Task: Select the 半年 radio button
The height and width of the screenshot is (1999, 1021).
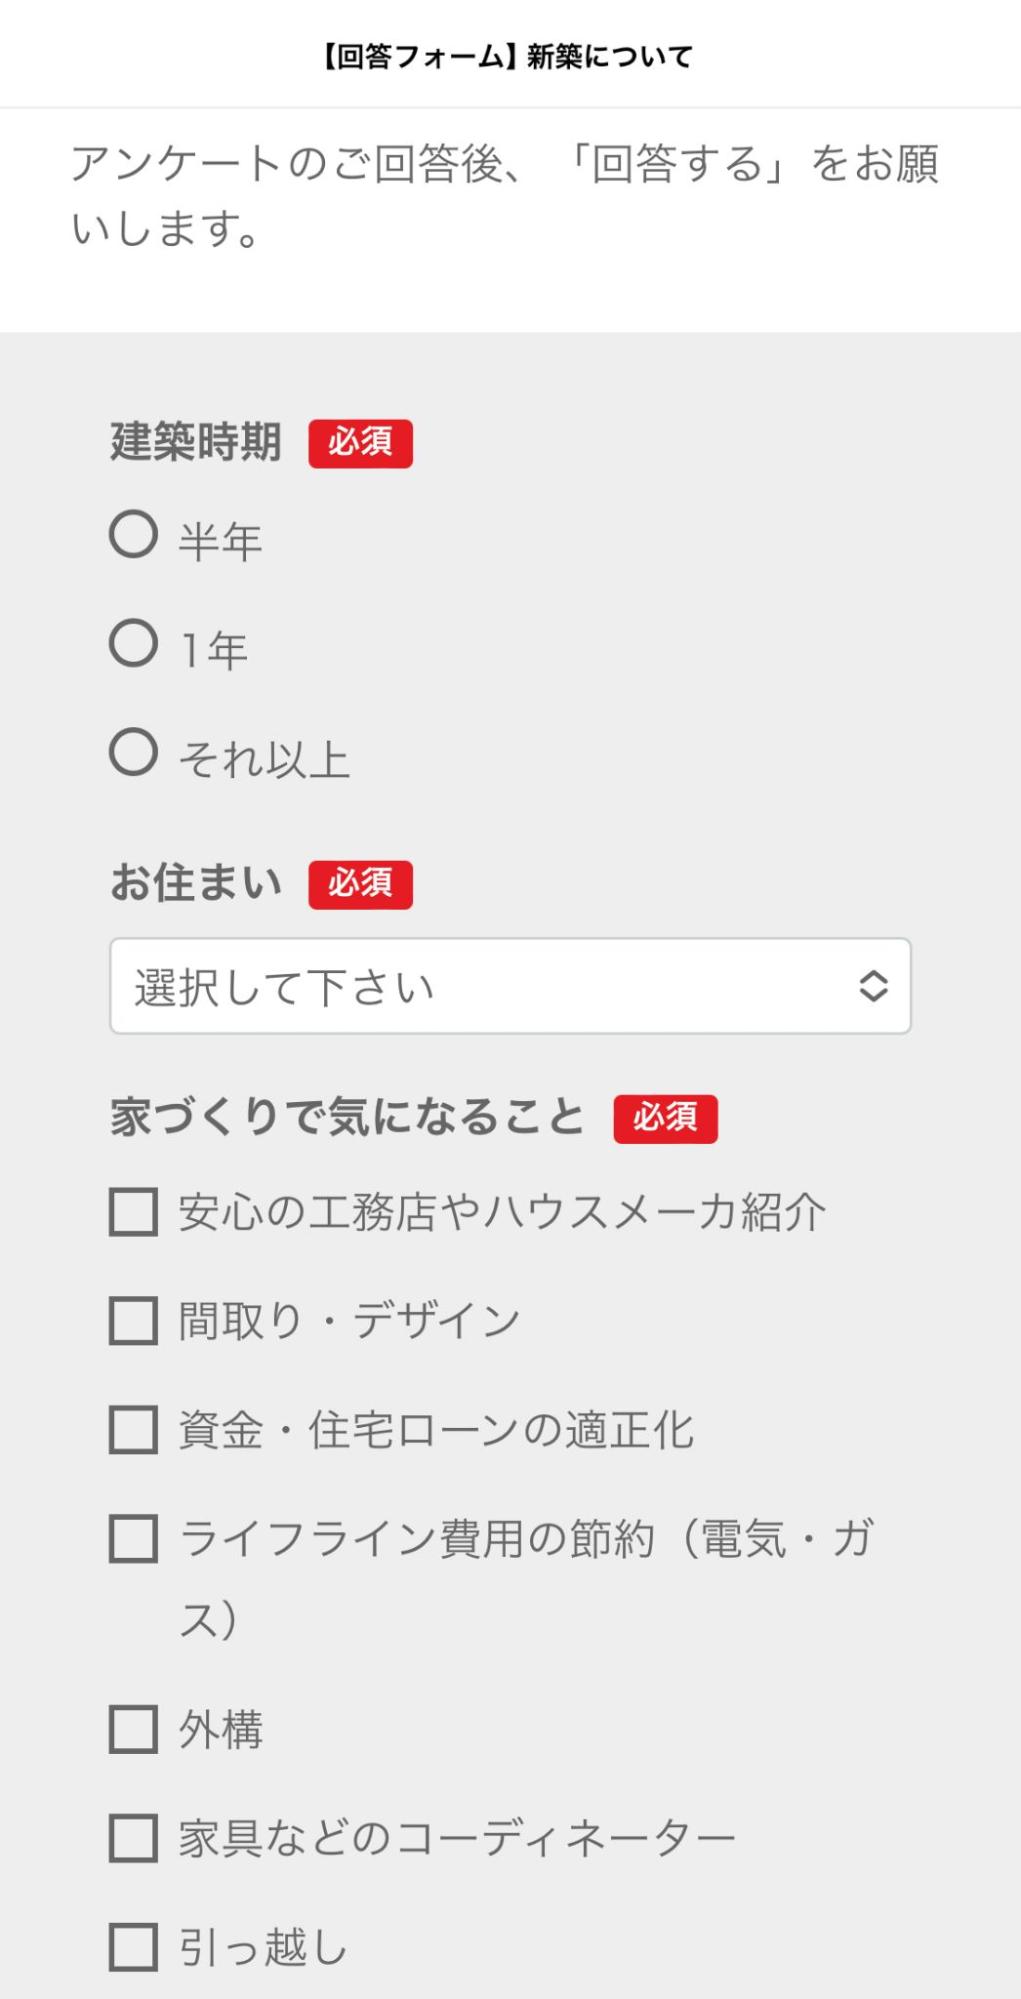Action: pos(134,535)
